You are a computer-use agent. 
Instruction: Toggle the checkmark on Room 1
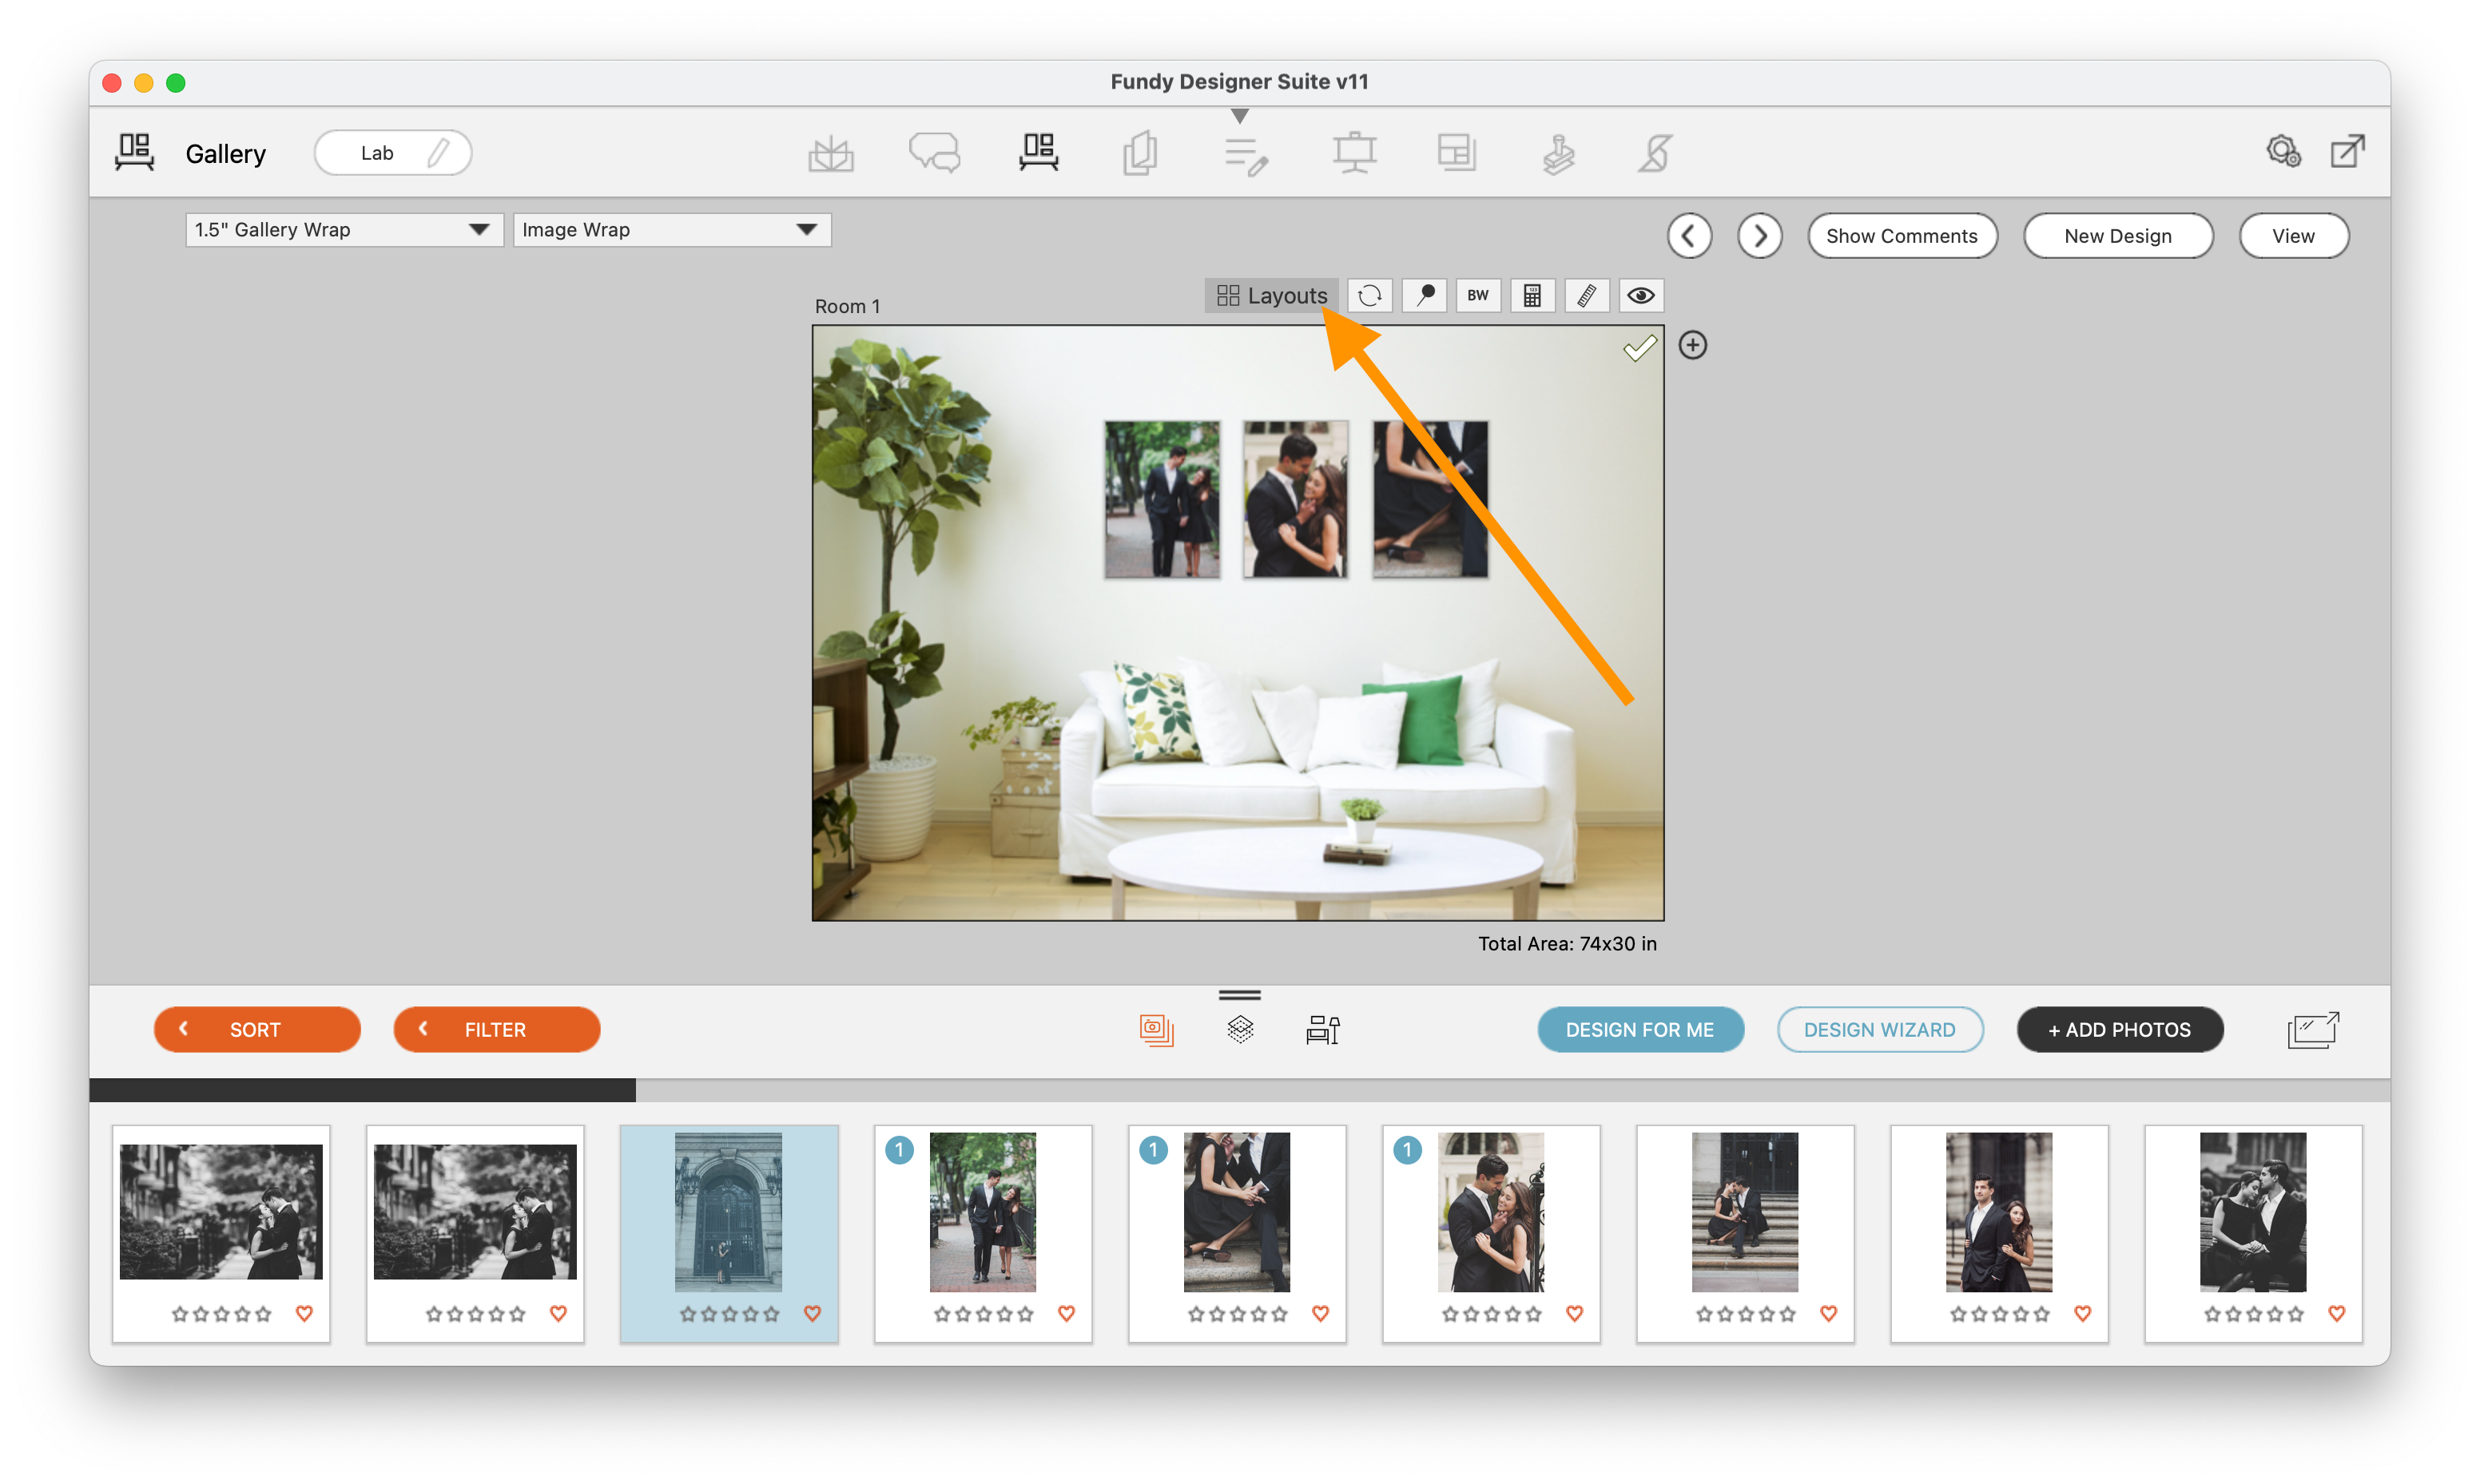pos(1639,348)
